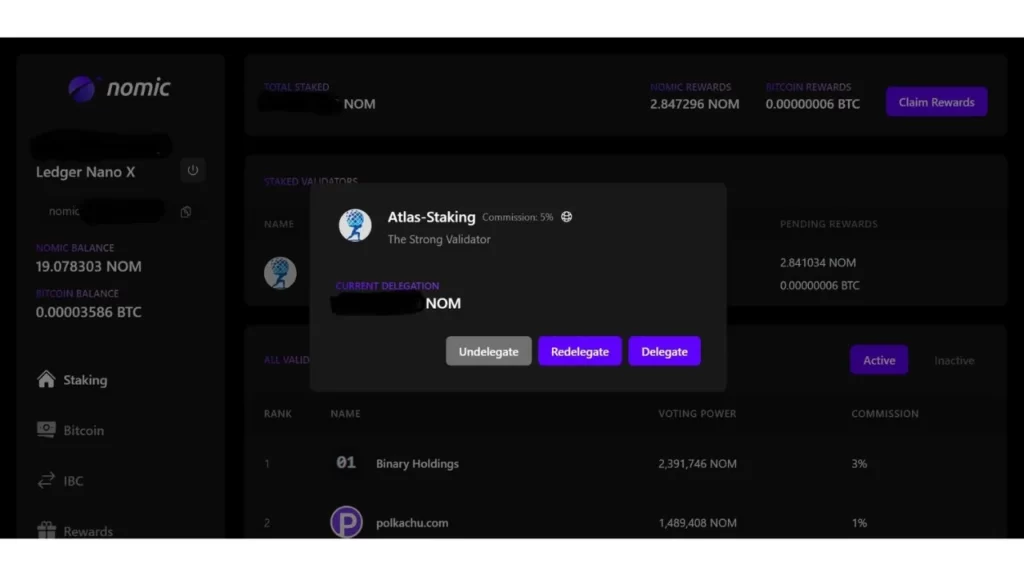1024x576 pixels.
Task: Click the Redelegate button
Action: (580, 351)
